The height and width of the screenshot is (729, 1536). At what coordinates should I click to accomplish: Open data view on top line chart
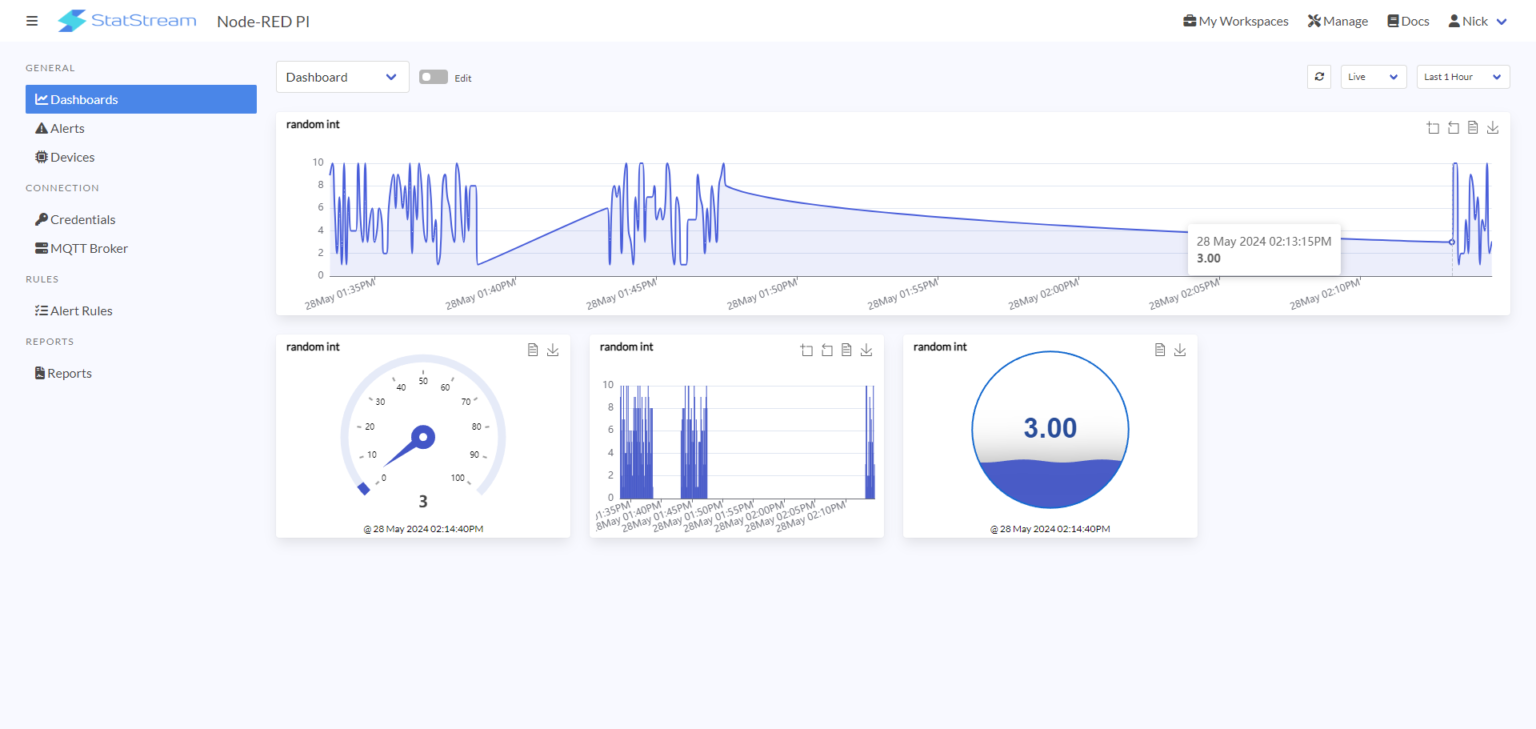[x=1473, y=128]
